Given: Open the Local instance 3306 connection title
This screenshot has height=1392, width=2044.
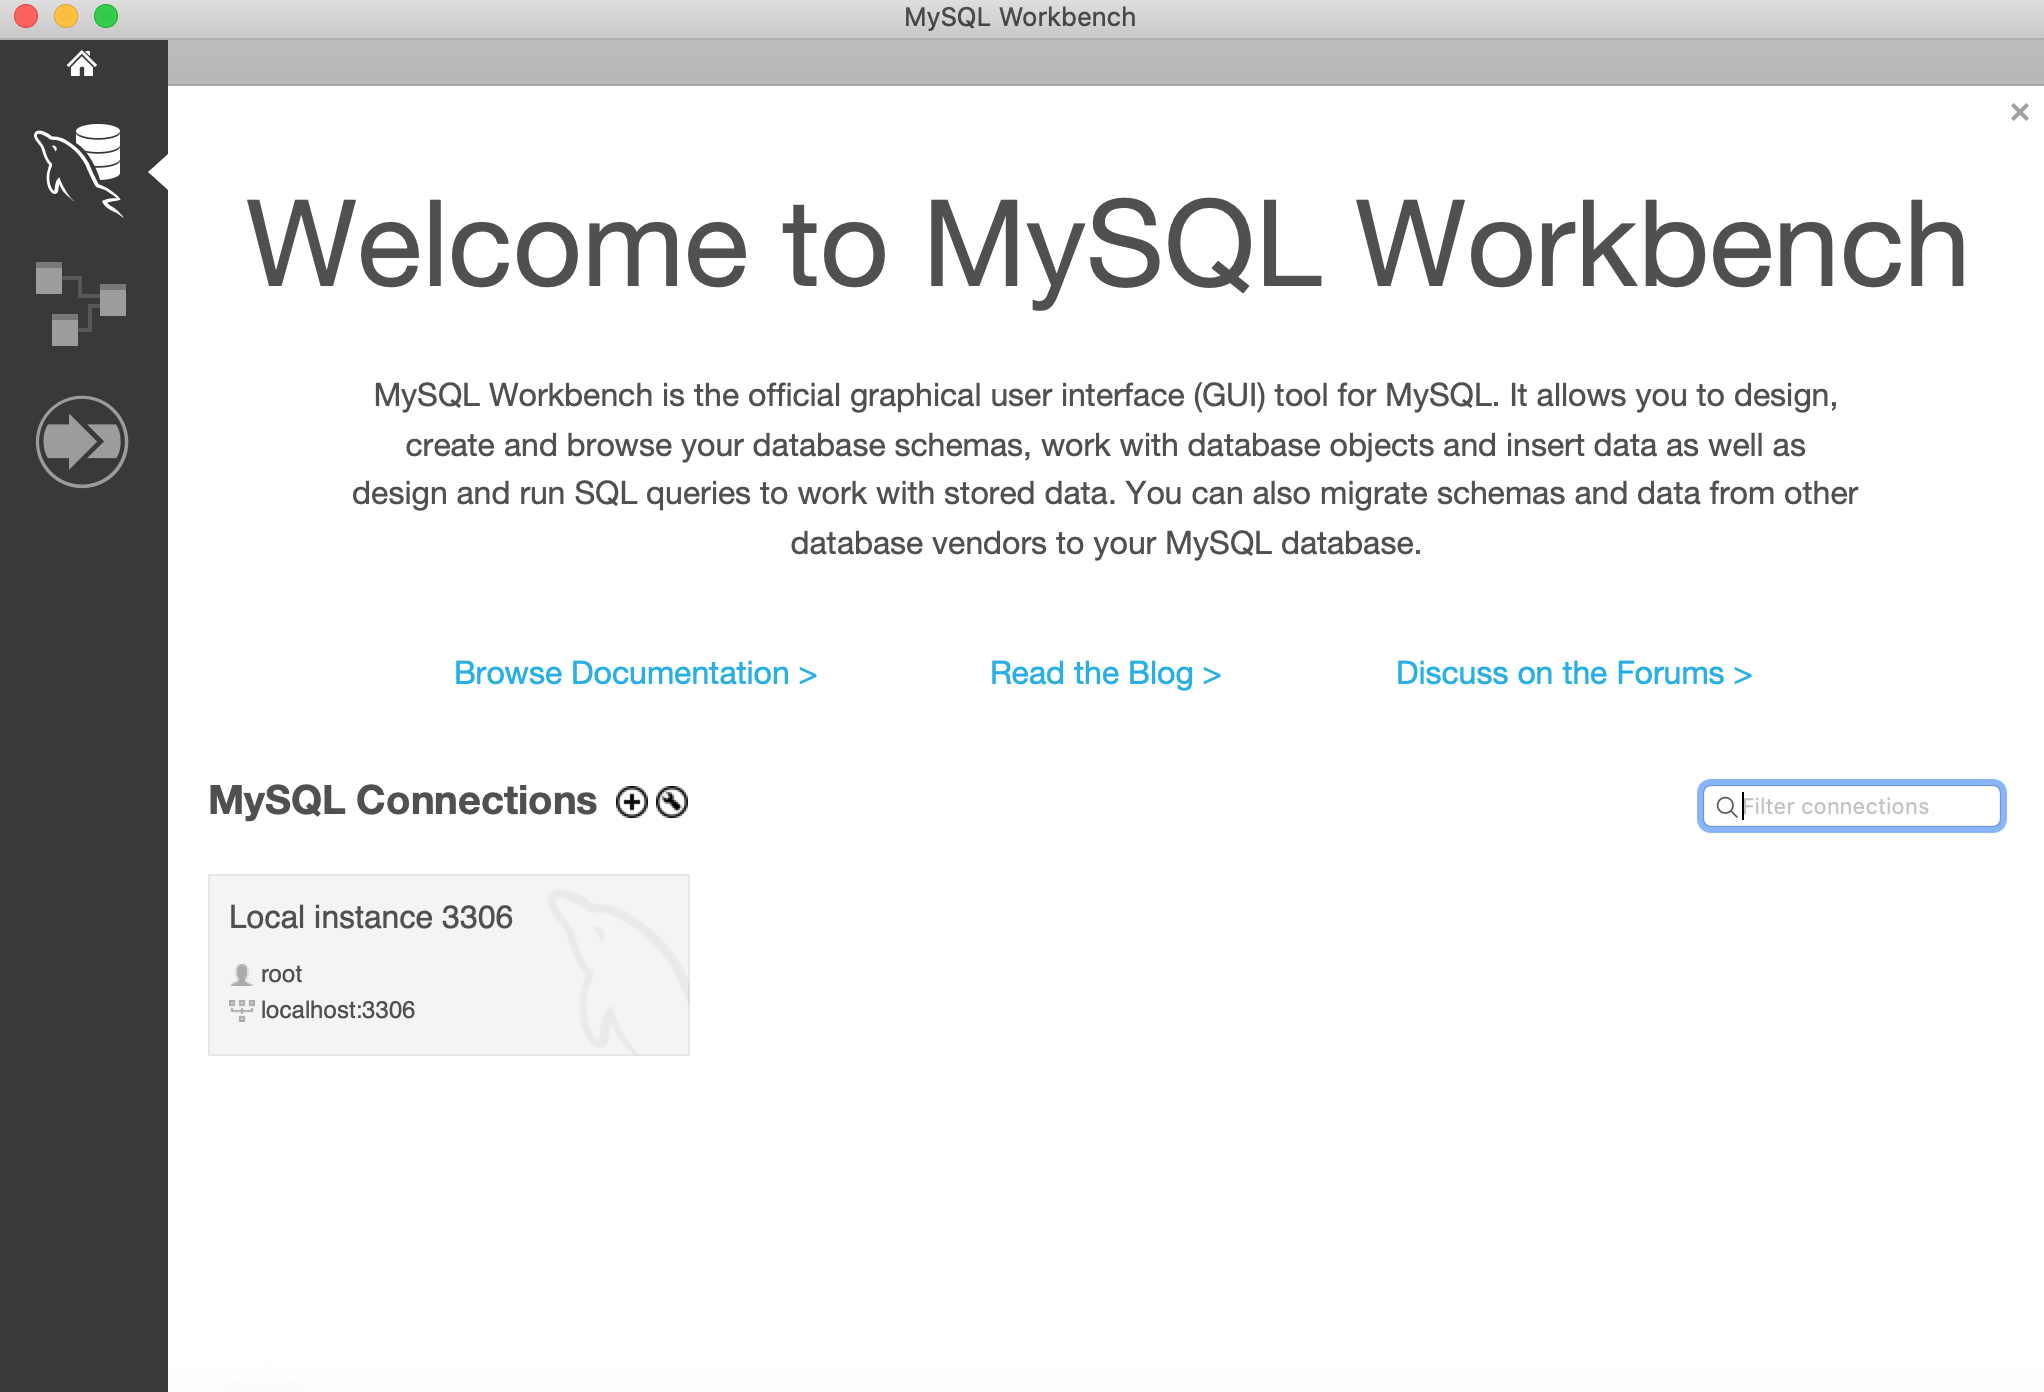Looking at the screenshot, I should click(371, 917).
